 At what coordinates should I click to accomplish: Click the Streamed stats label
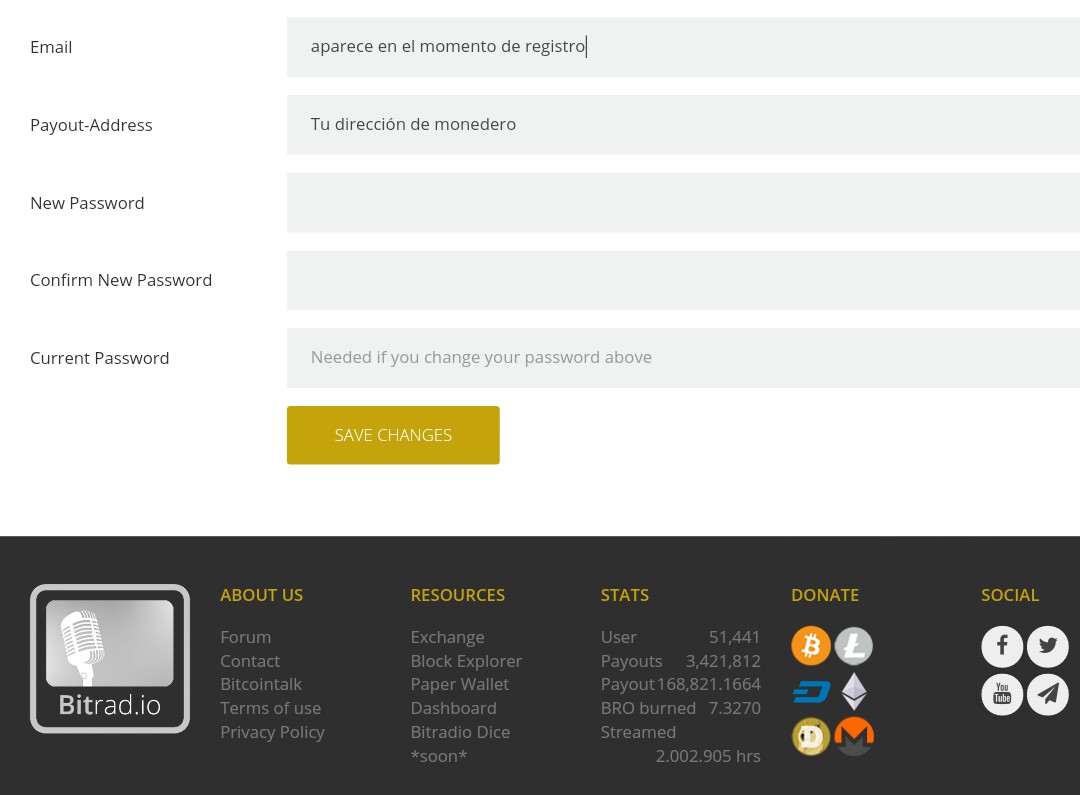pyautogui.click(x=638, y=732)
